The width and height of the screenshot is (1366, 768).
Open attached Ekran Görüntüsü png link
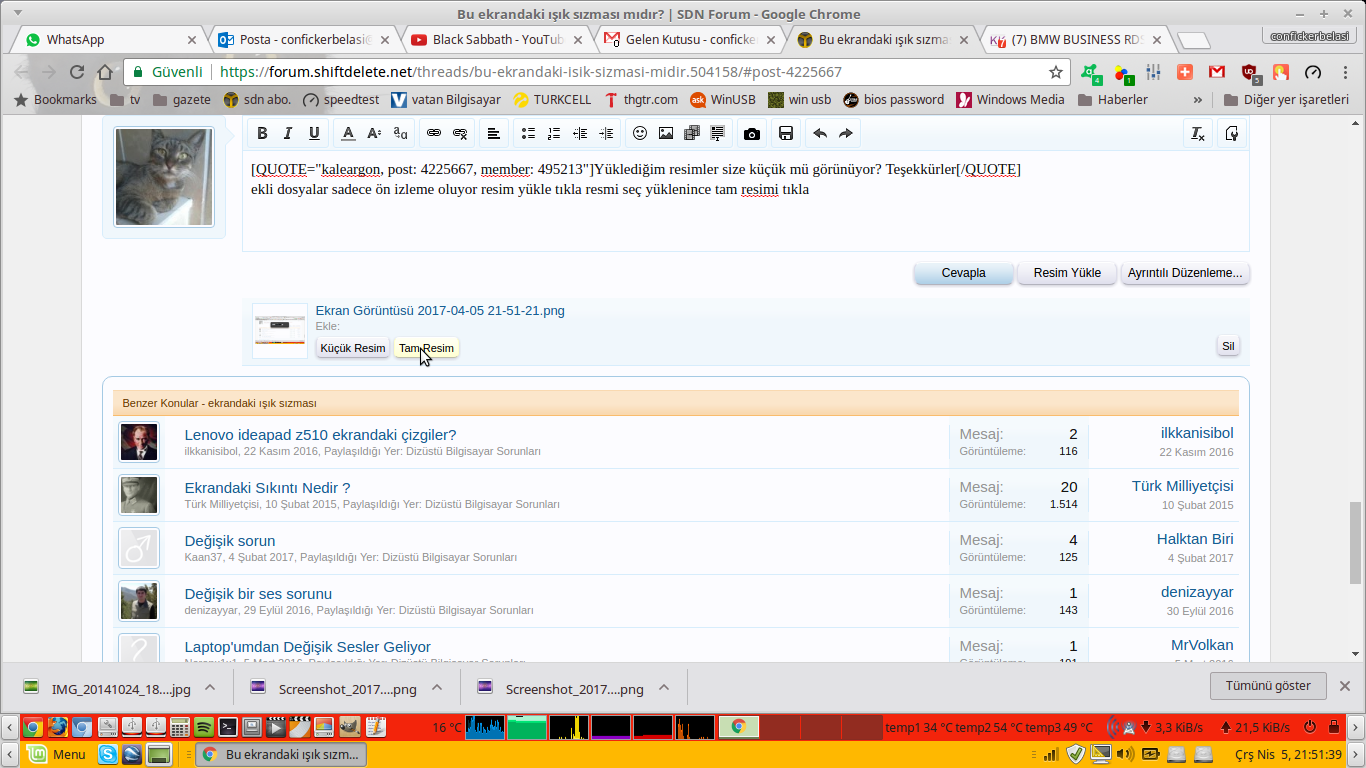click(x=440, y=310)
